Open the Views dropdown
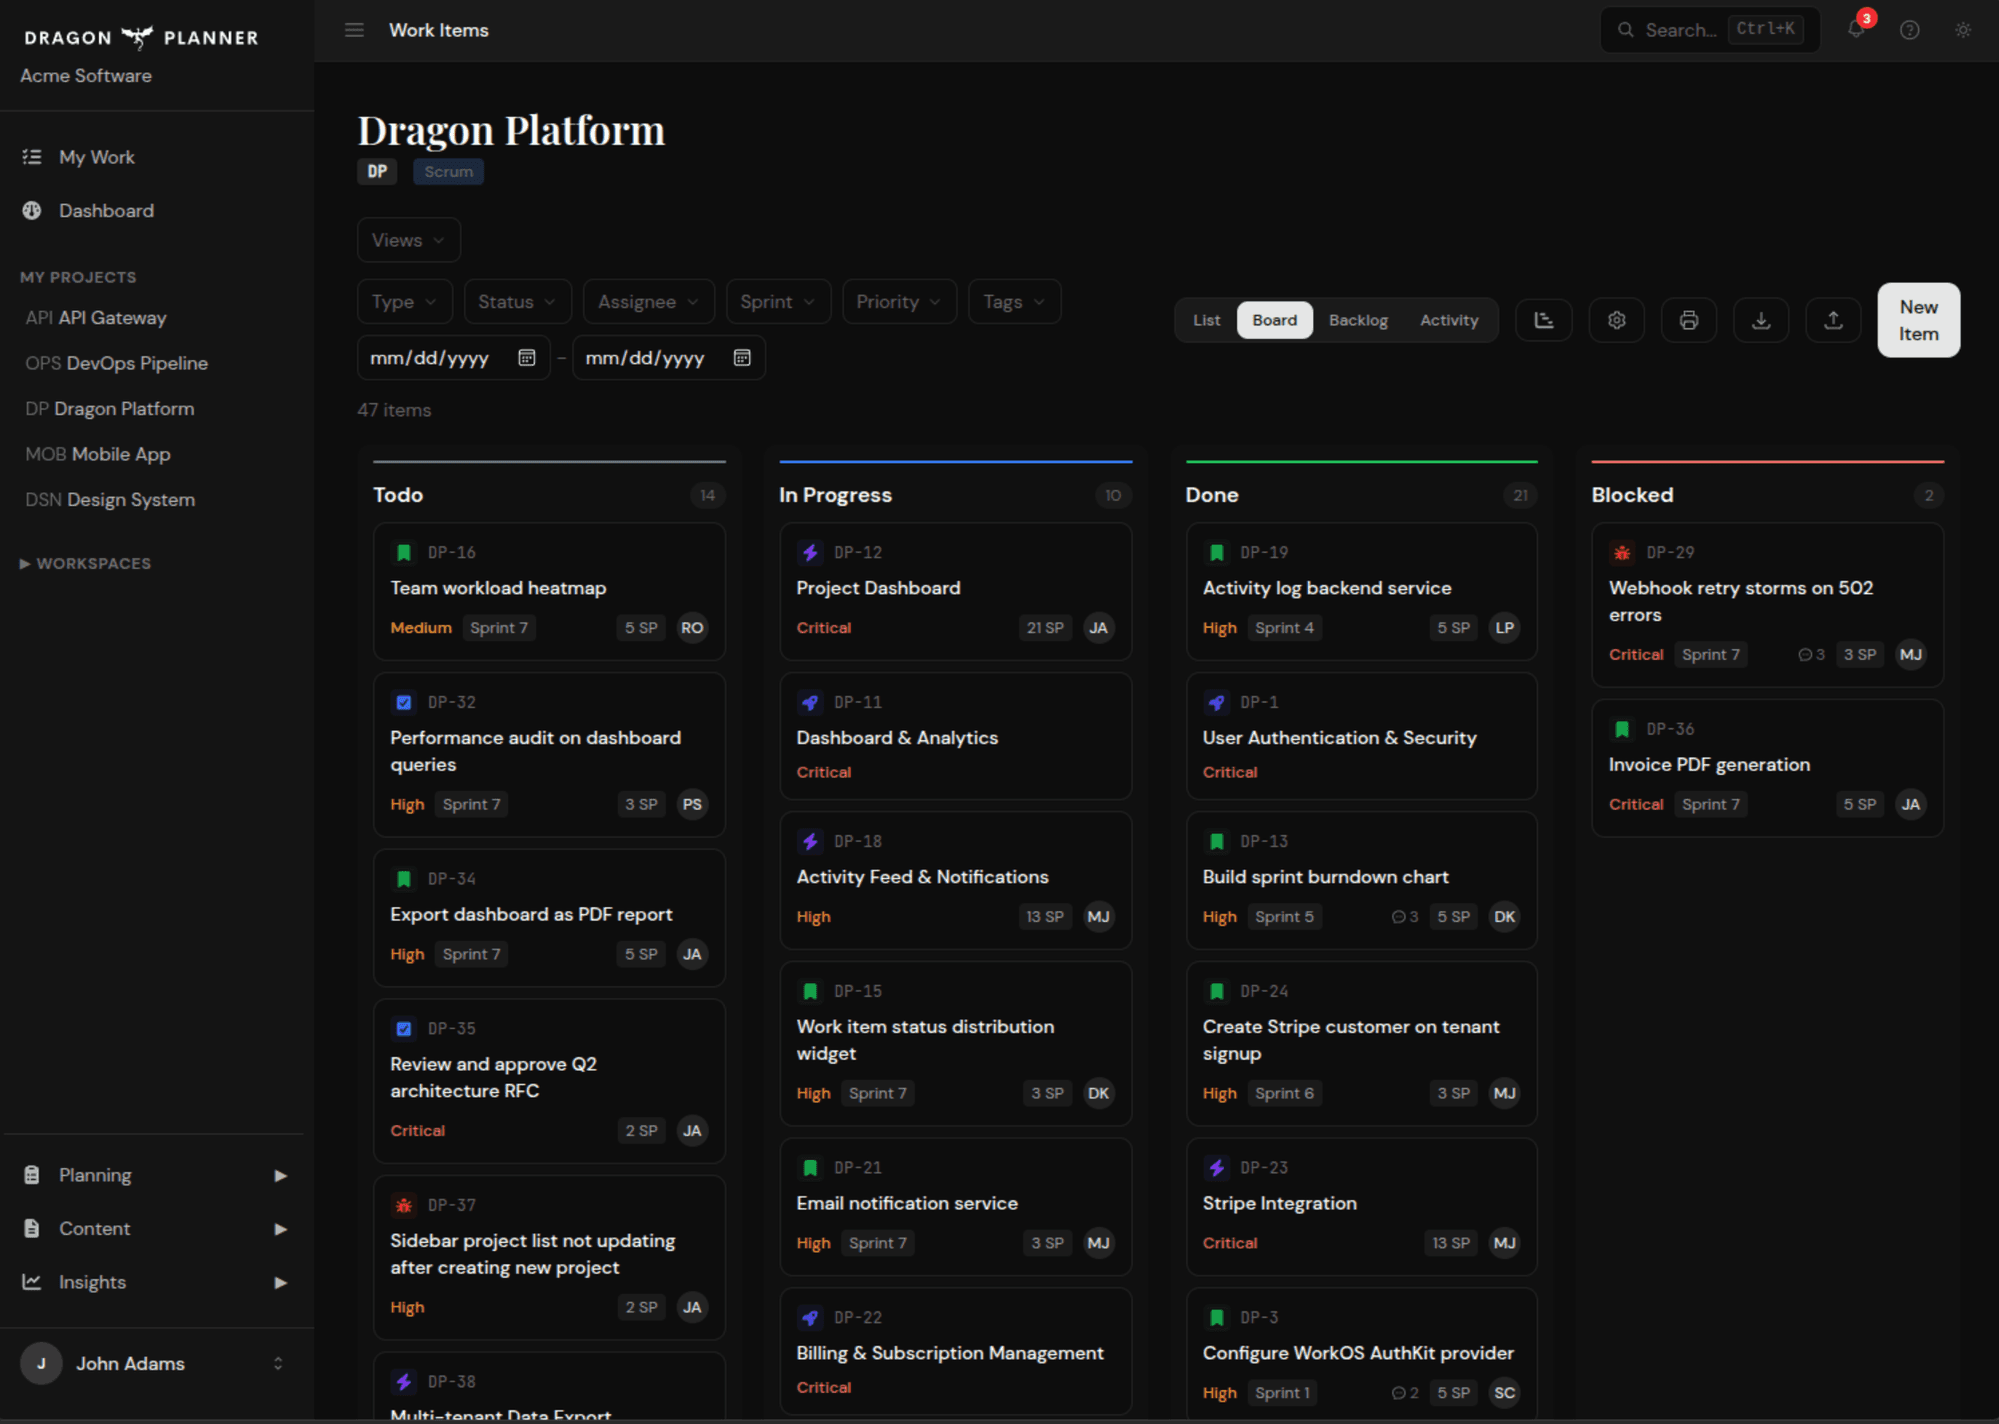The image size is (1999, 1424). [x=408, y=240]
